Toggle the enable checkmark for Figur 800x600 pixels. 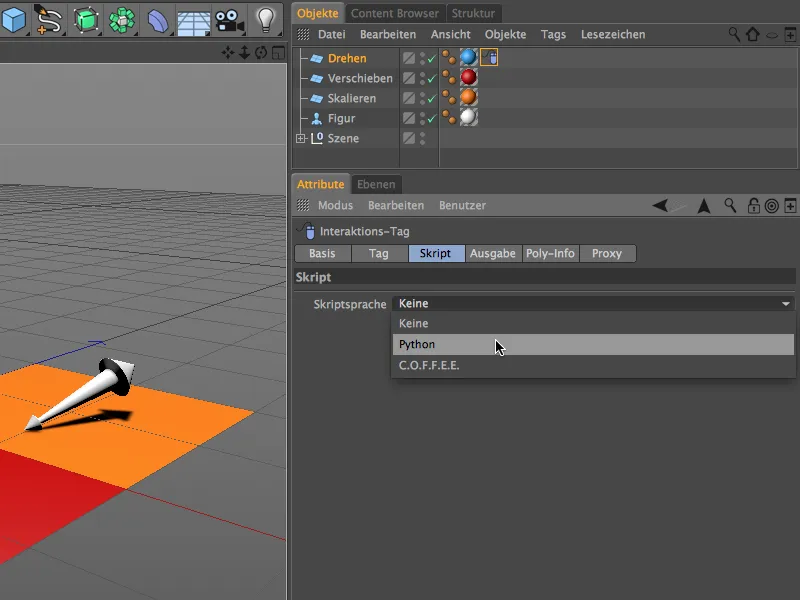click(x=432, y=118)
